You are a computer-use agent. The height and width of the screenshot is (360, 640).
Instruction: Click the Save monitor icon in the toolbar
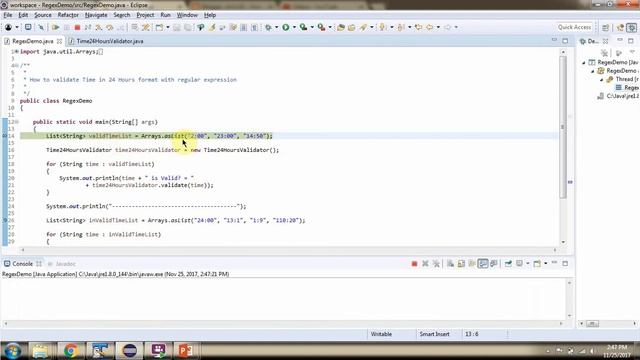(28, 27)
